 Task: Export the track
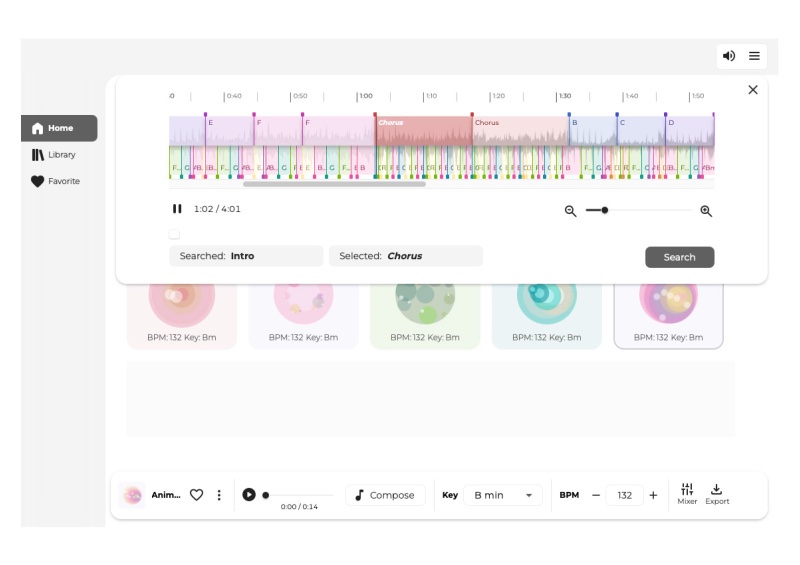tap(717, 494)
